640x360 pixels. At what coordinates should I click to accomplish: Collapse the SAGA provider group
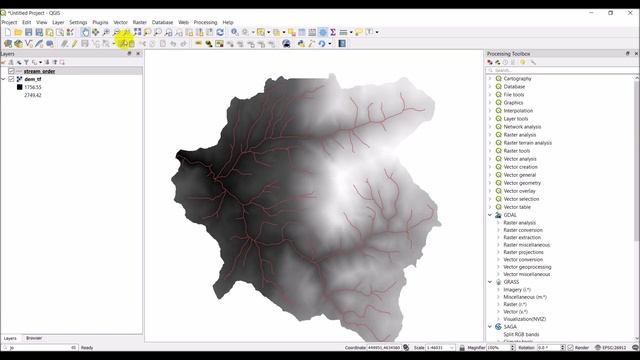[x=490, y=327]
